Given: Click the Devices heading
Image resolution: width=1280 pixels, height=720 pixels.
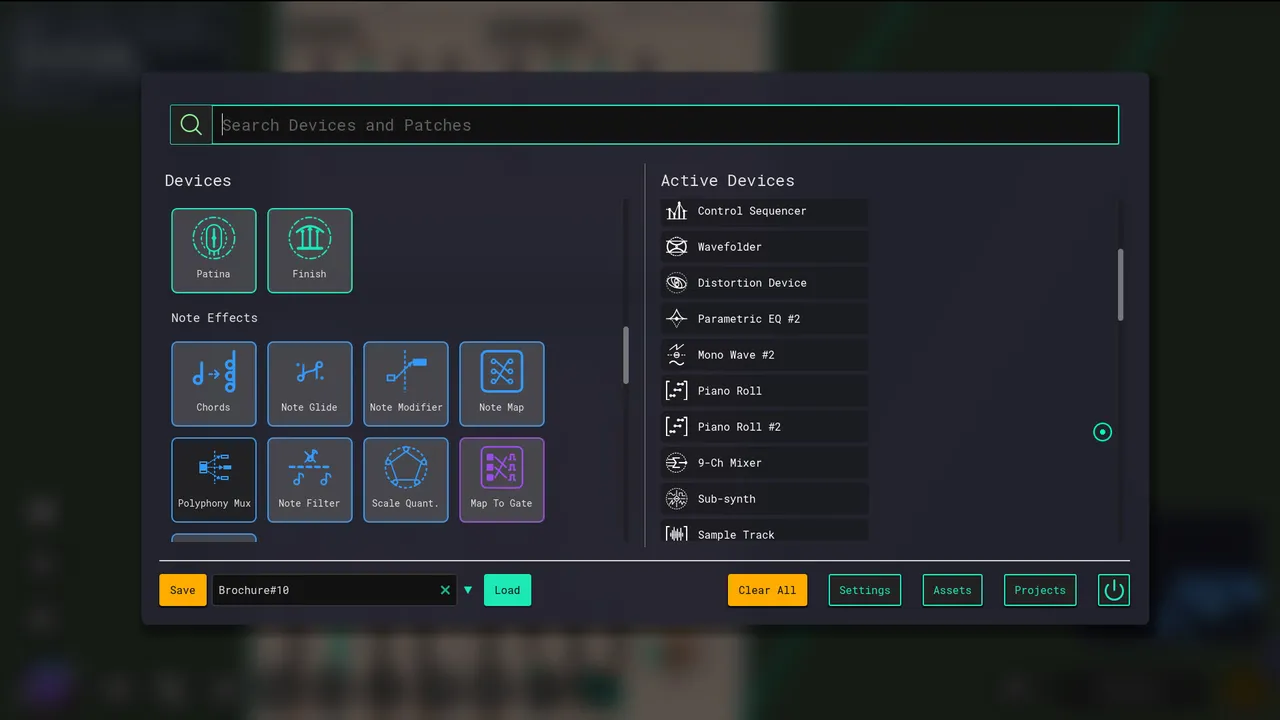Looking at the screenshot, I should pos(198,181).
